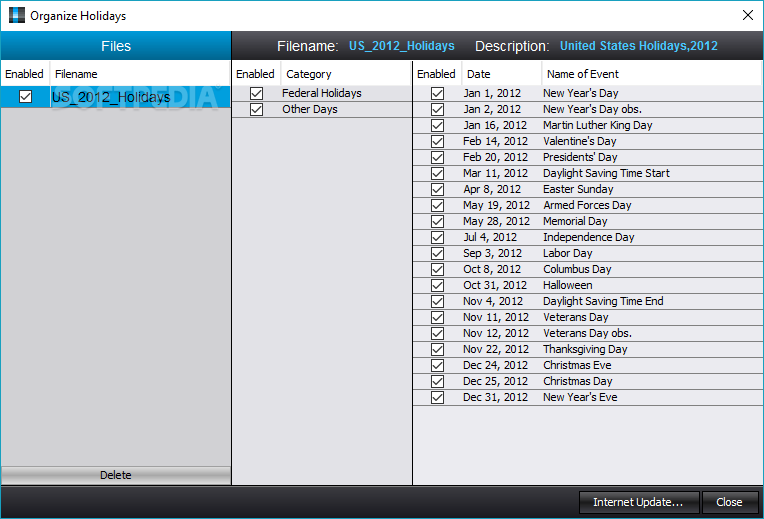
Task: Click the Enabled header in the Files list
Action: tap(25, 74)
